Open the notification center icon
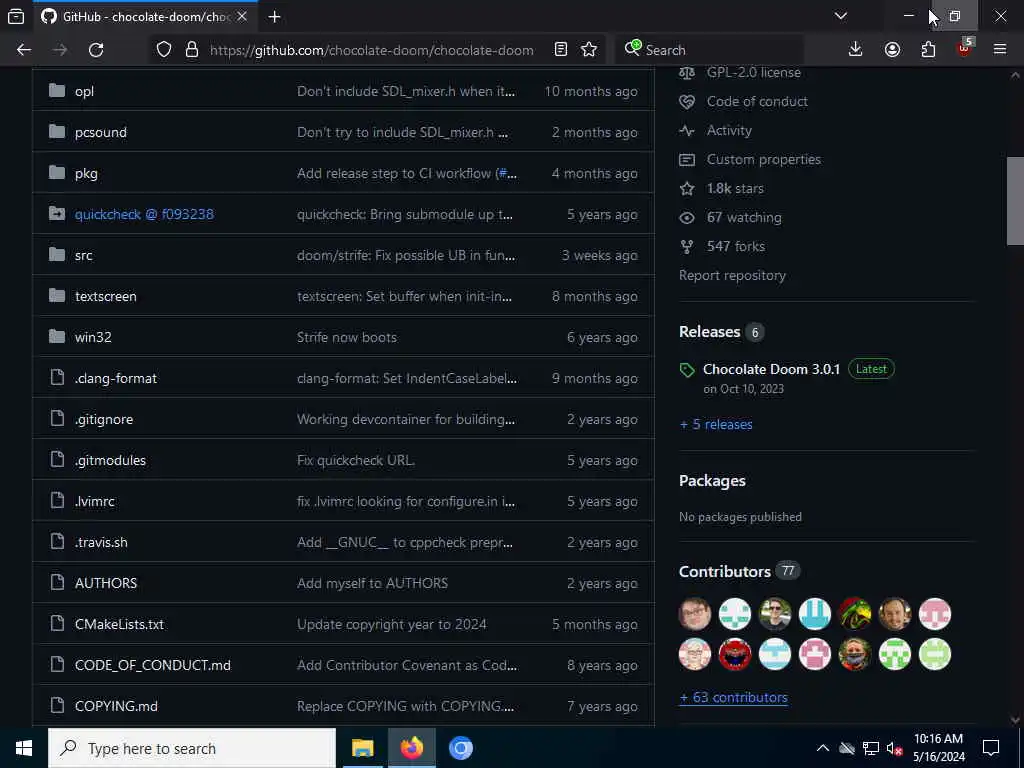Viewport: 1024px width, 768px height. [x=991, y=748]
